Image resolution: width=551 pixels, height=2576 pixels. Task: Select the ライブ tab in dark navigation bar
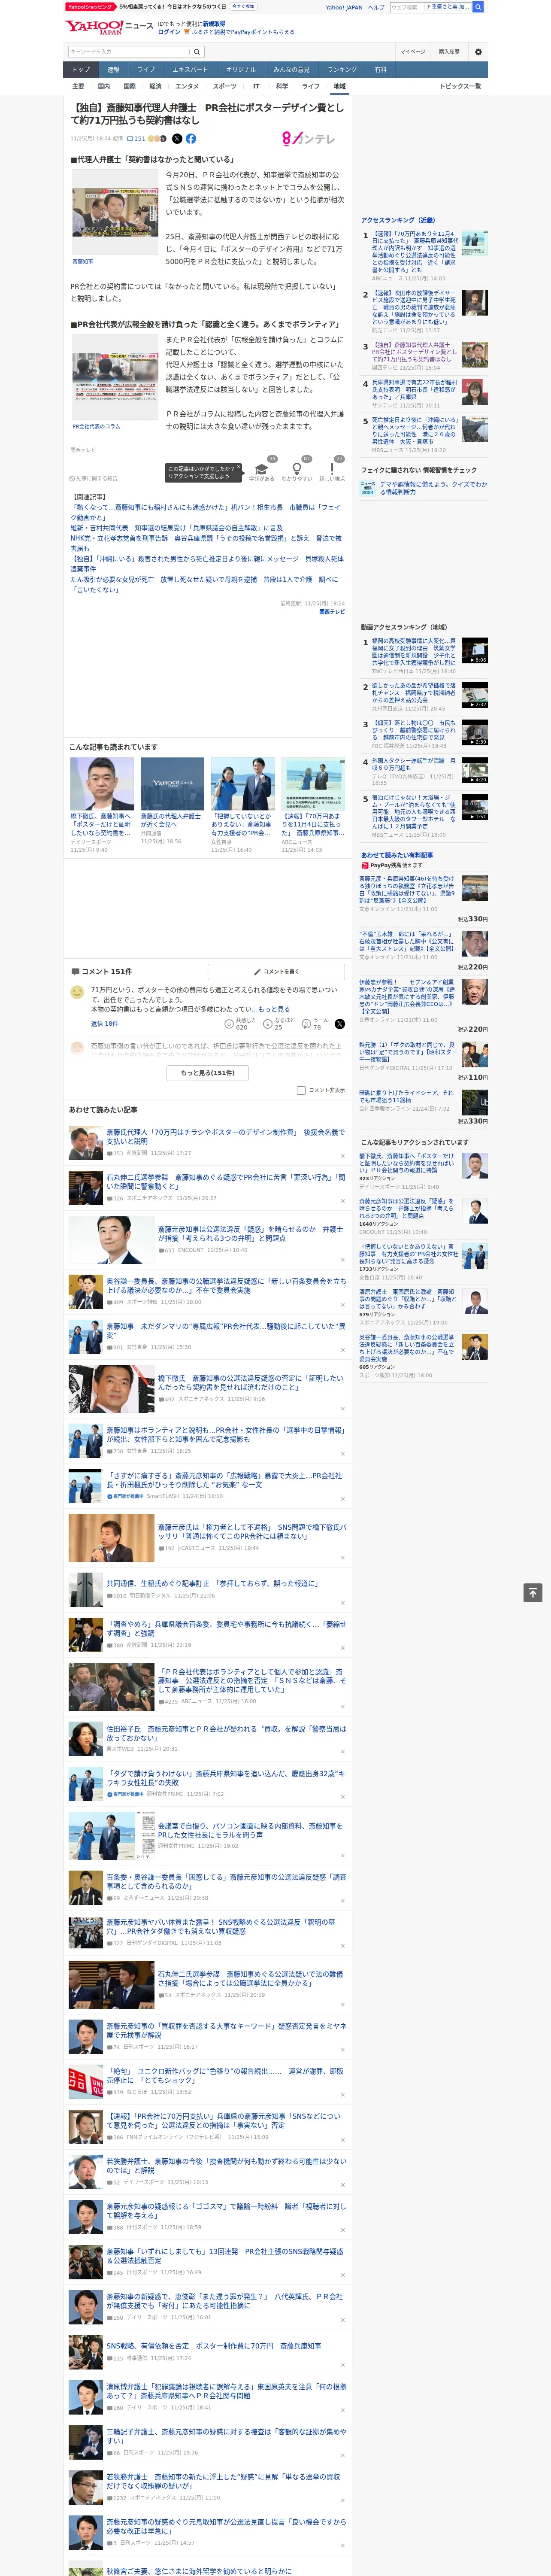(146, 70)
